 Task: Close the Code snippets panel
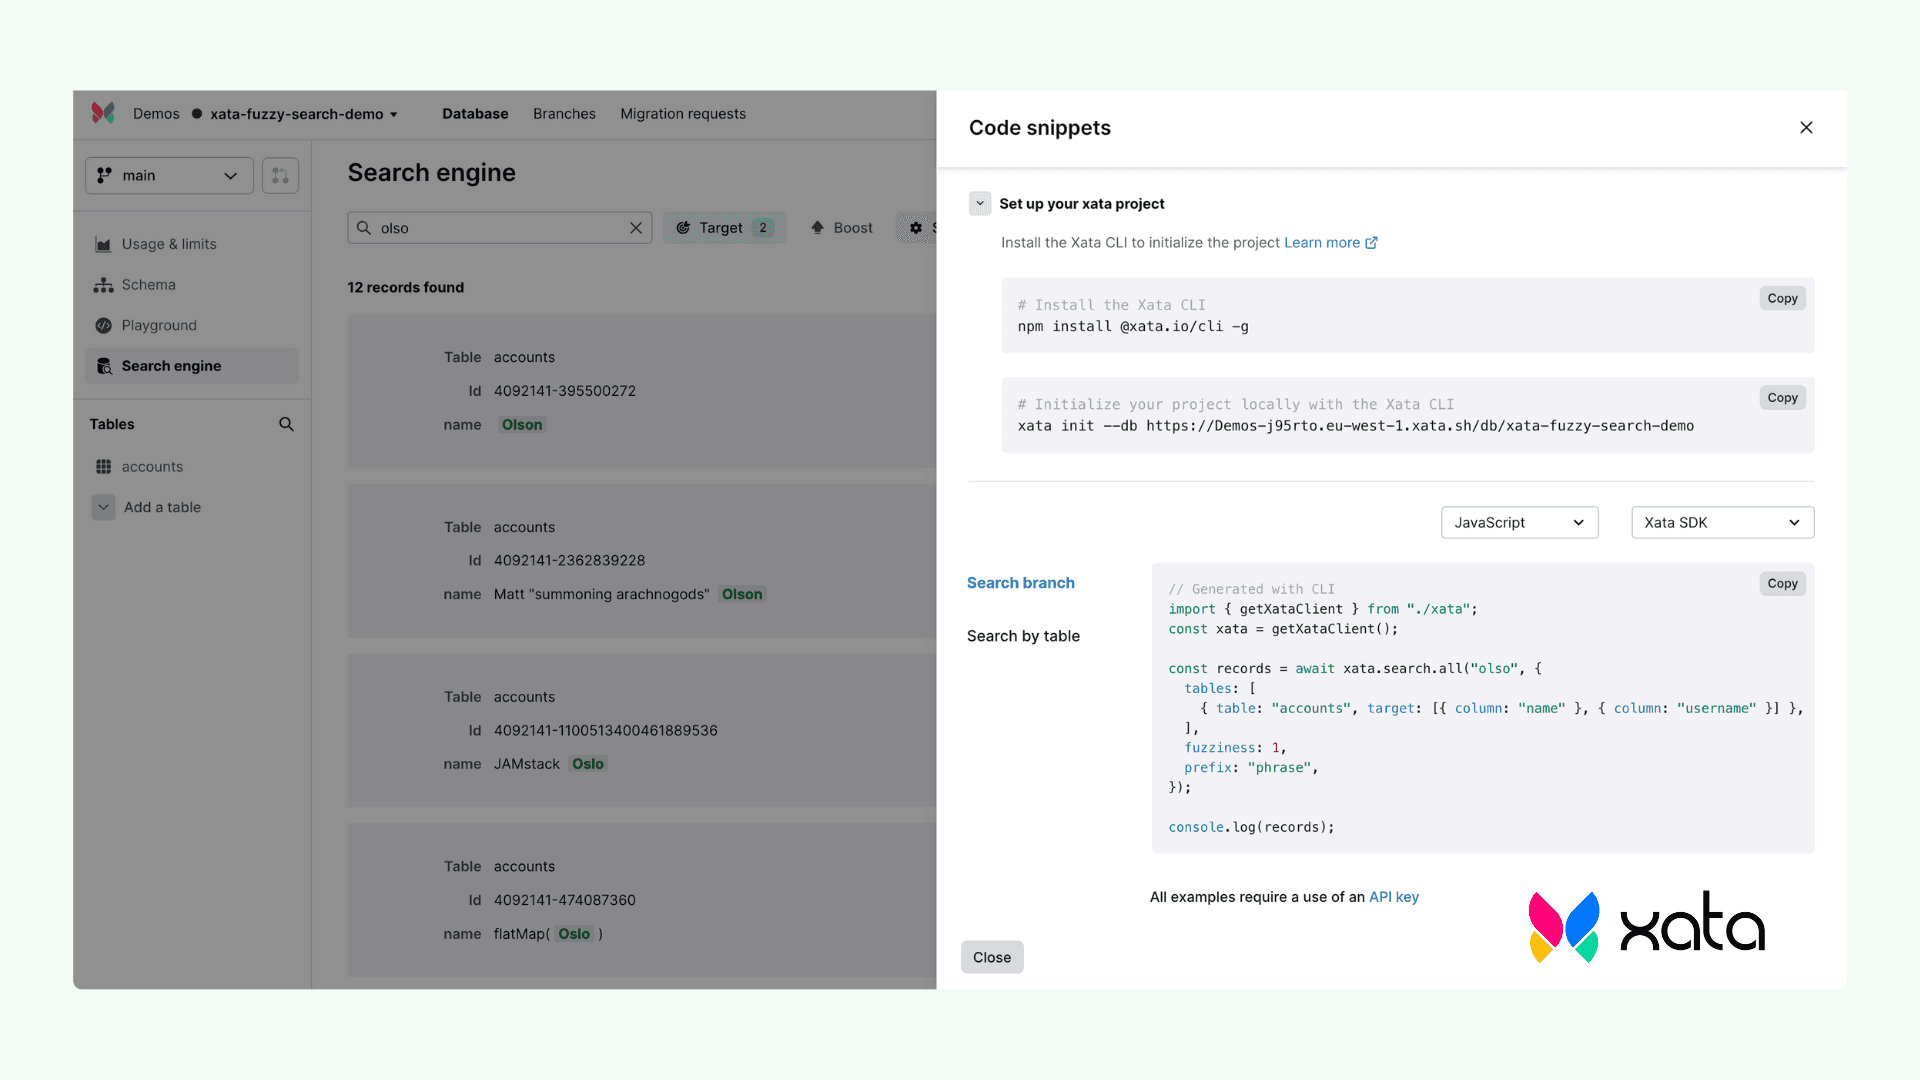point(1806,127)
